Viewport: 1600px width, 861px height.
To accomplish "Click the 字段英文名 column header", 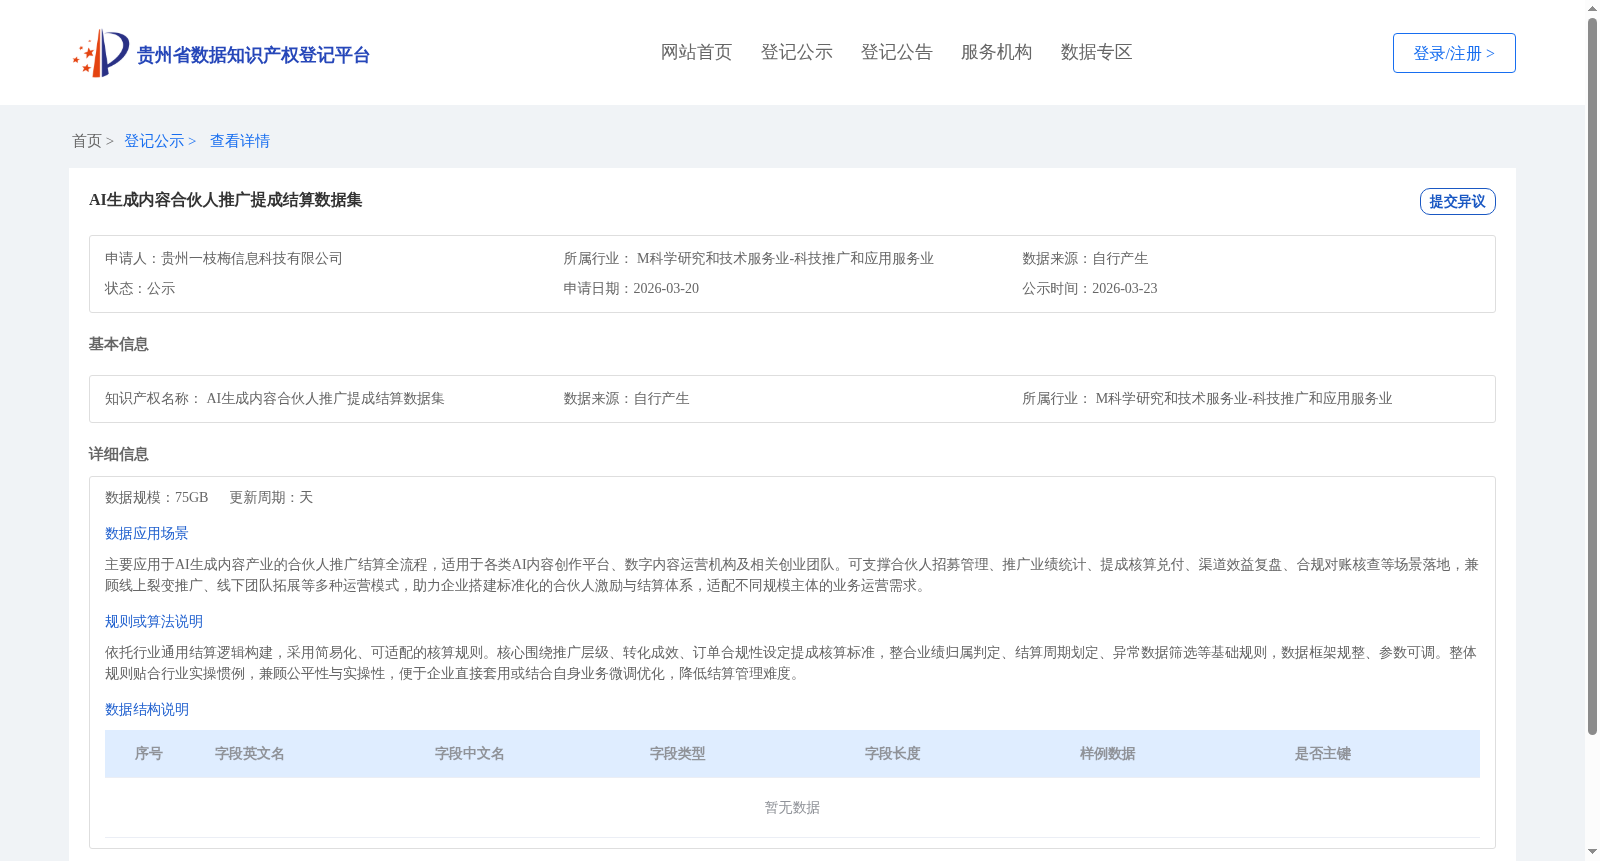I will pos(250,753).
